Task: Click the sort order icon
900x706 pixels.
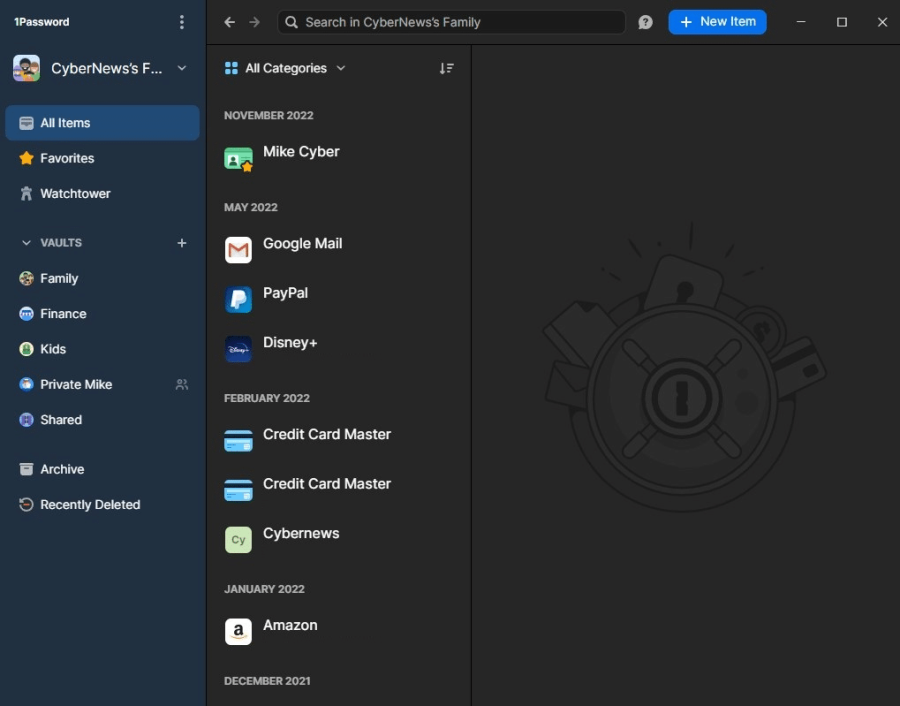Action: (x=447, y=68)
